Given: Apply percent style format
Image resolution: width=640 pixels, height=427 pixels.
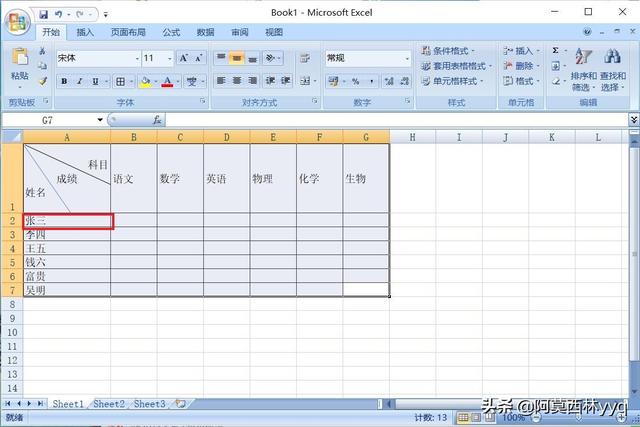Looking at the screenshot, I should coord(356,81).
